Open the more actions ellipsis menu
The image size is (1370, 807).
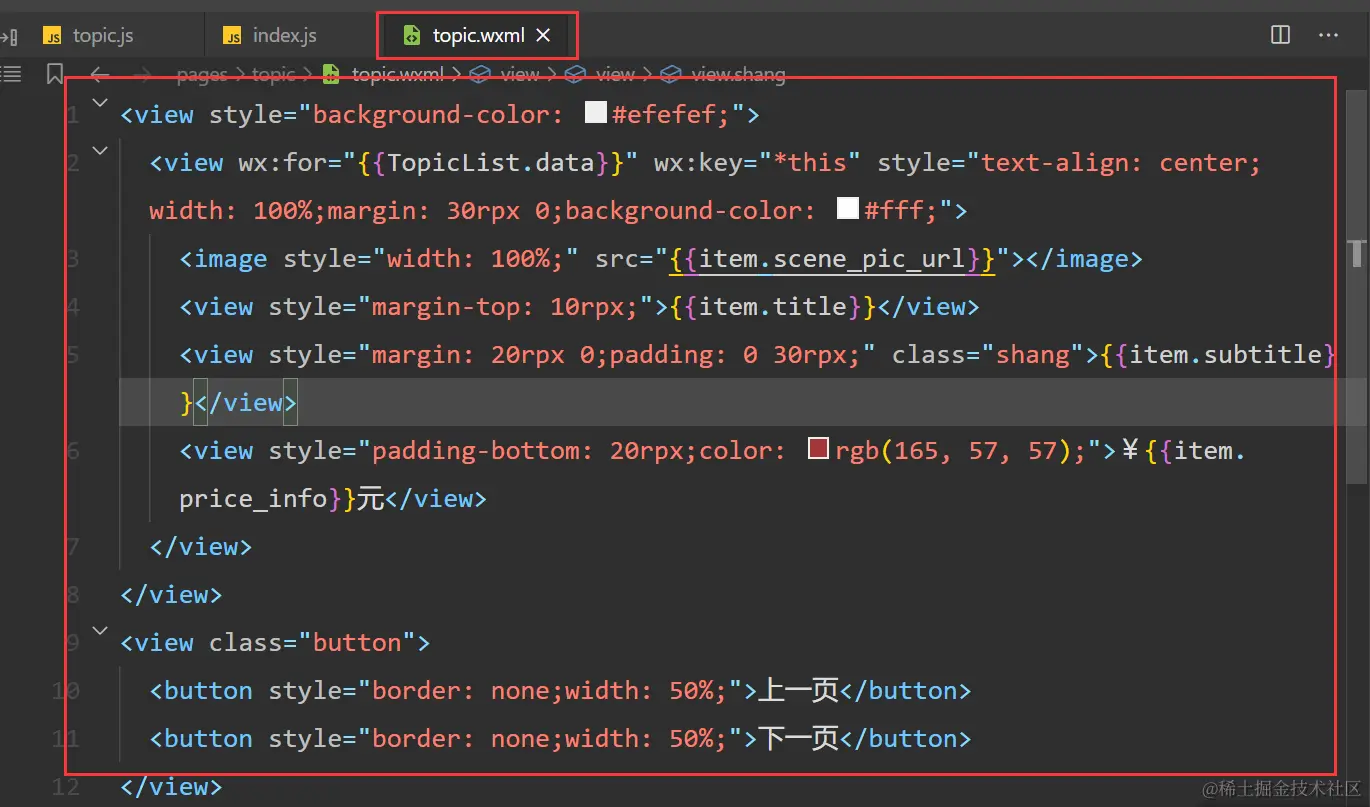(x=1329, y=35)
